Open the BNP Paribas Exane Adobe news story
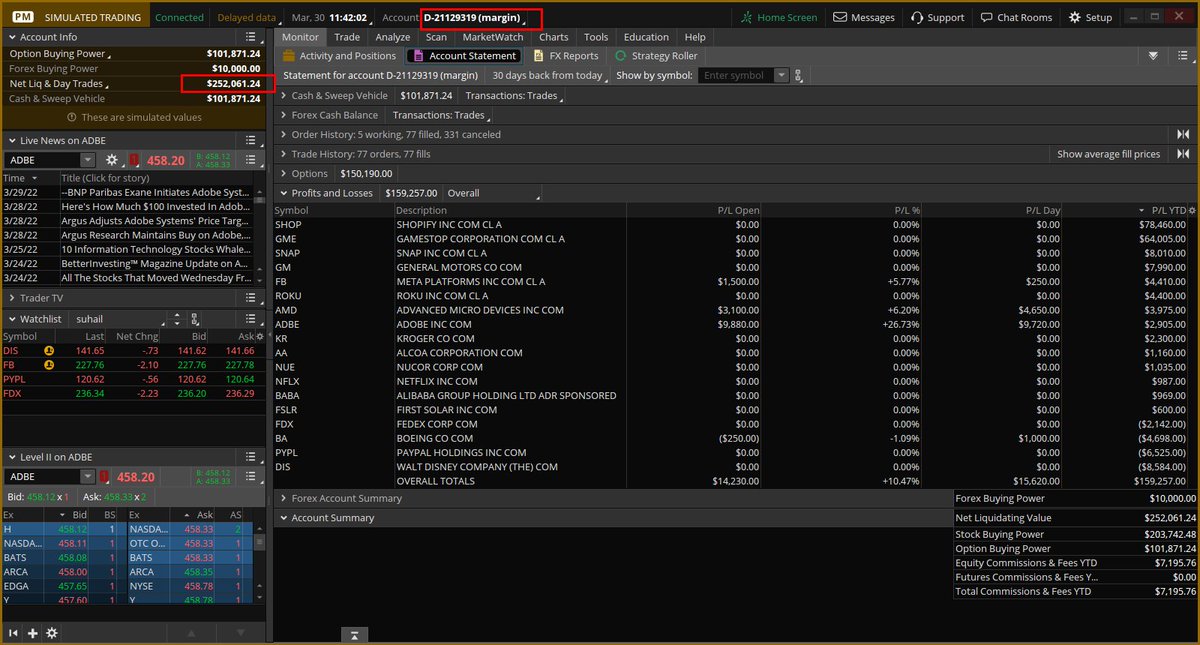The image size is (1200, 645). [x=156, y=192]
